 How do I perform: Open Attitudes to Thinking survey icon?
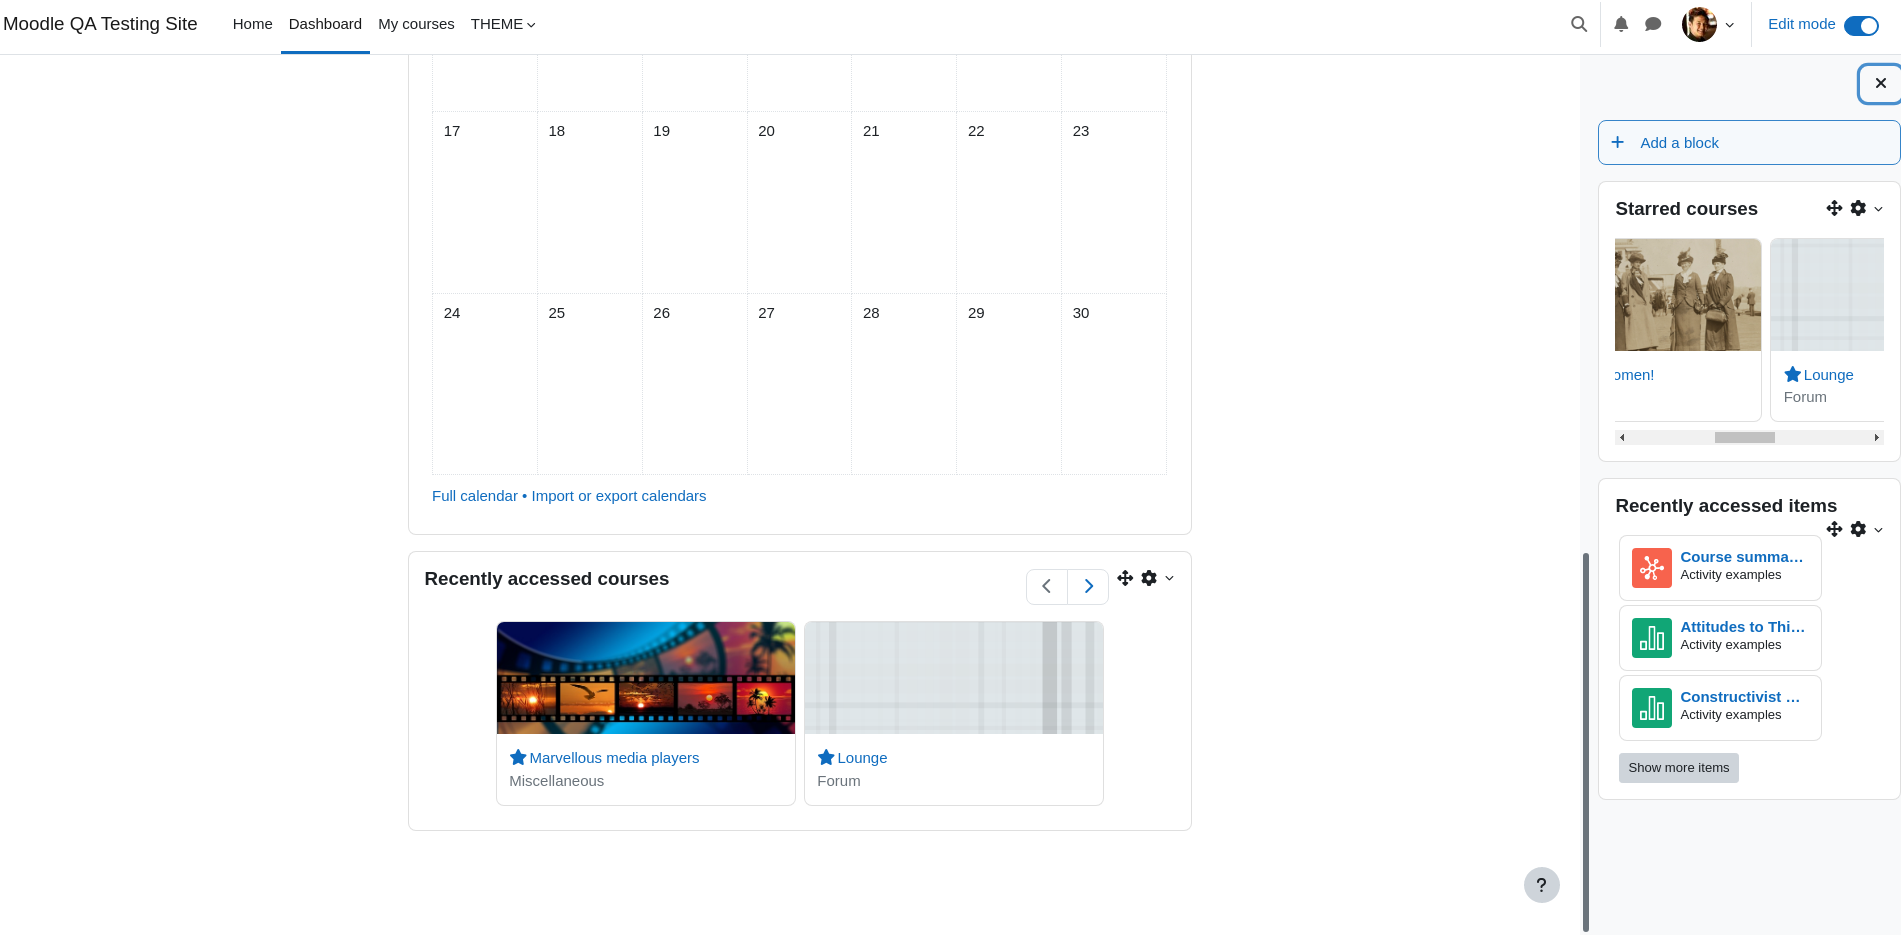point(1652,638)
